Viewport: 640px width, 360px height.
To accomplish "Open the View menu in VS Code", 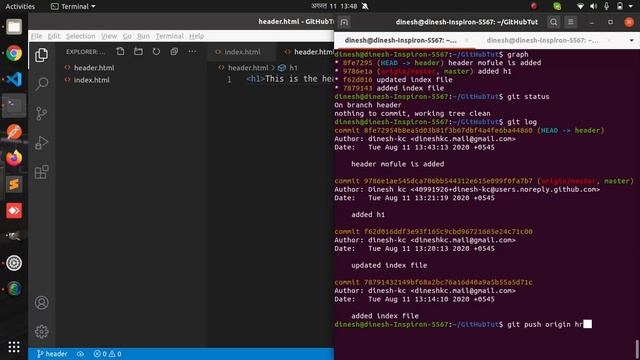I will point(109,36).
